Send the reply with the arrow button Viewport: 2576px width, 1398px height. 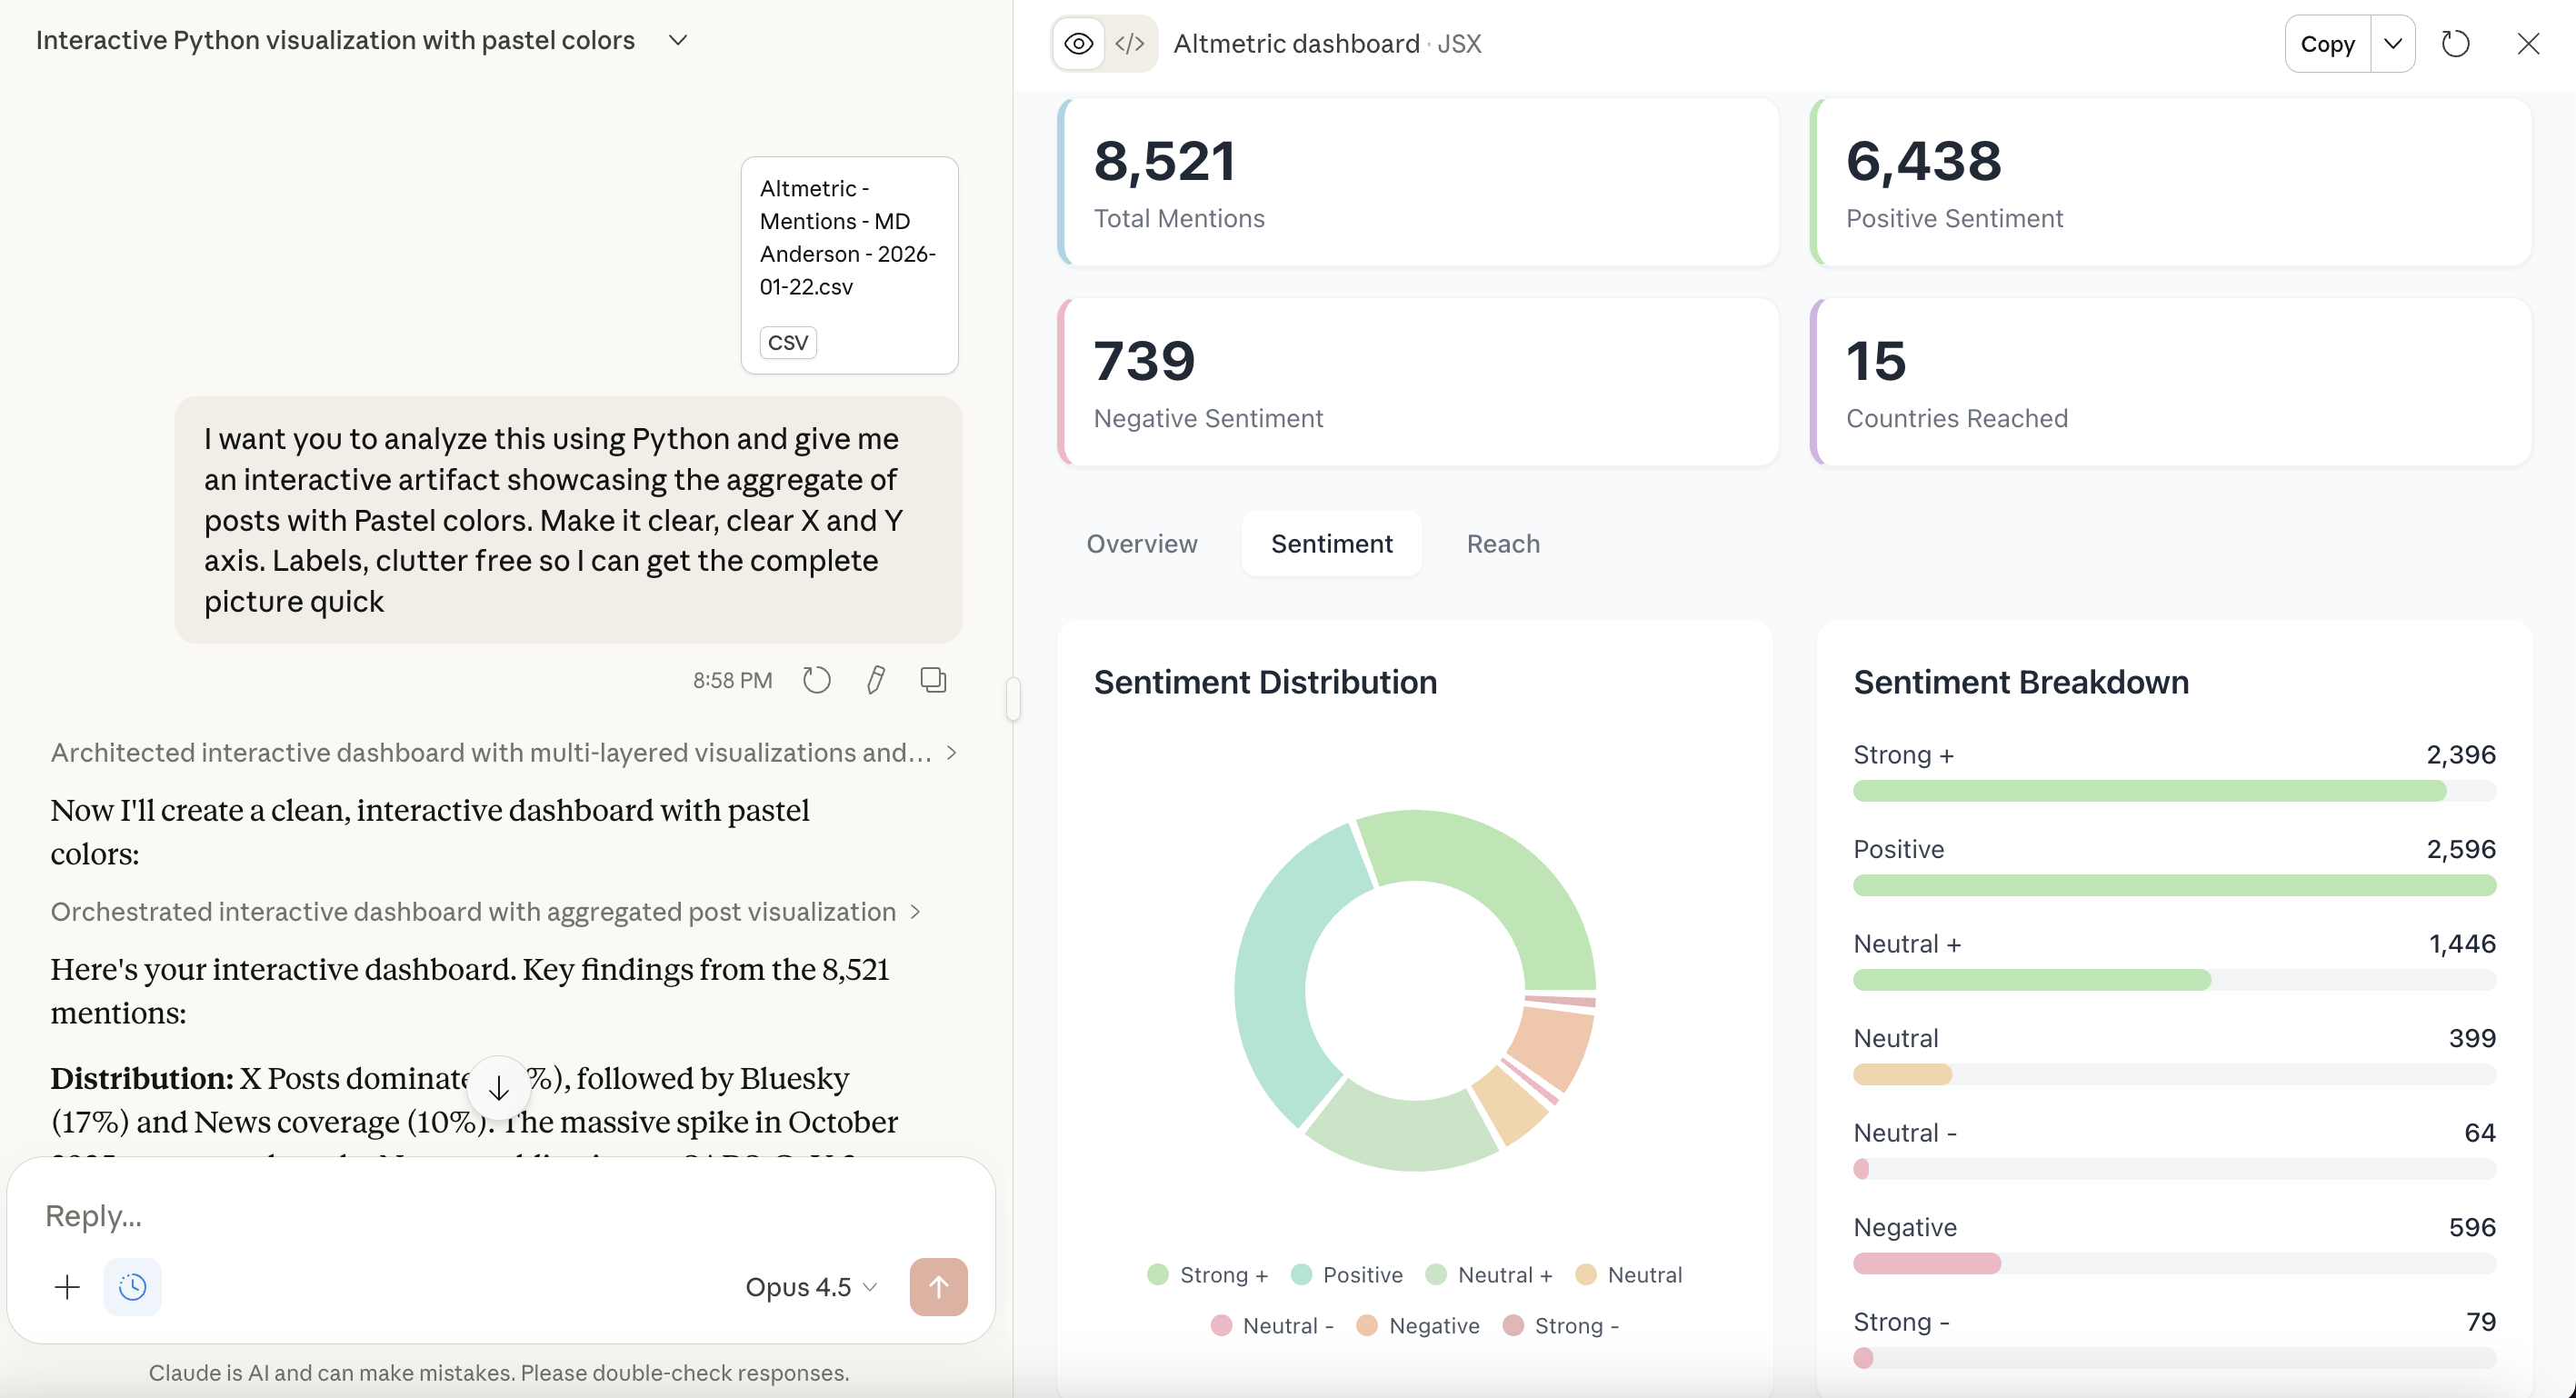pos(938,1287)
